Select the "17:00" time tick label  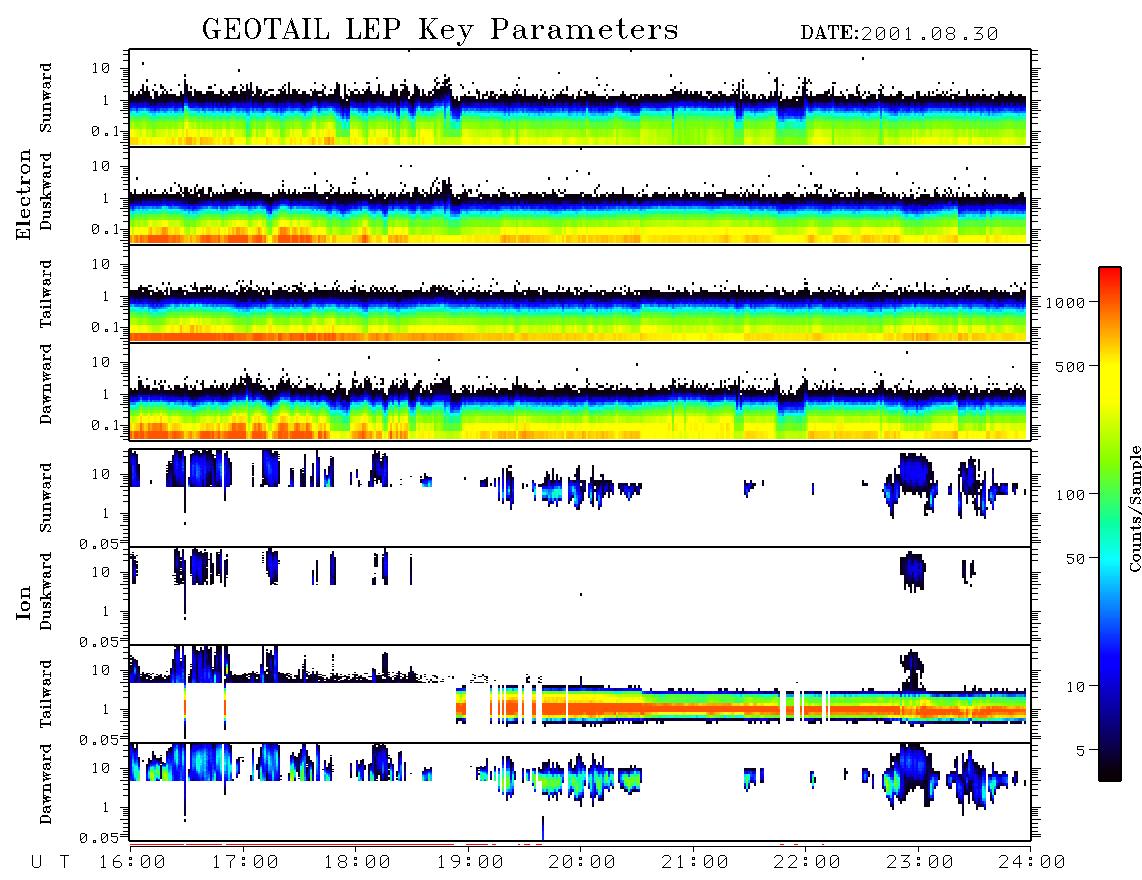[x=244, y=863]
